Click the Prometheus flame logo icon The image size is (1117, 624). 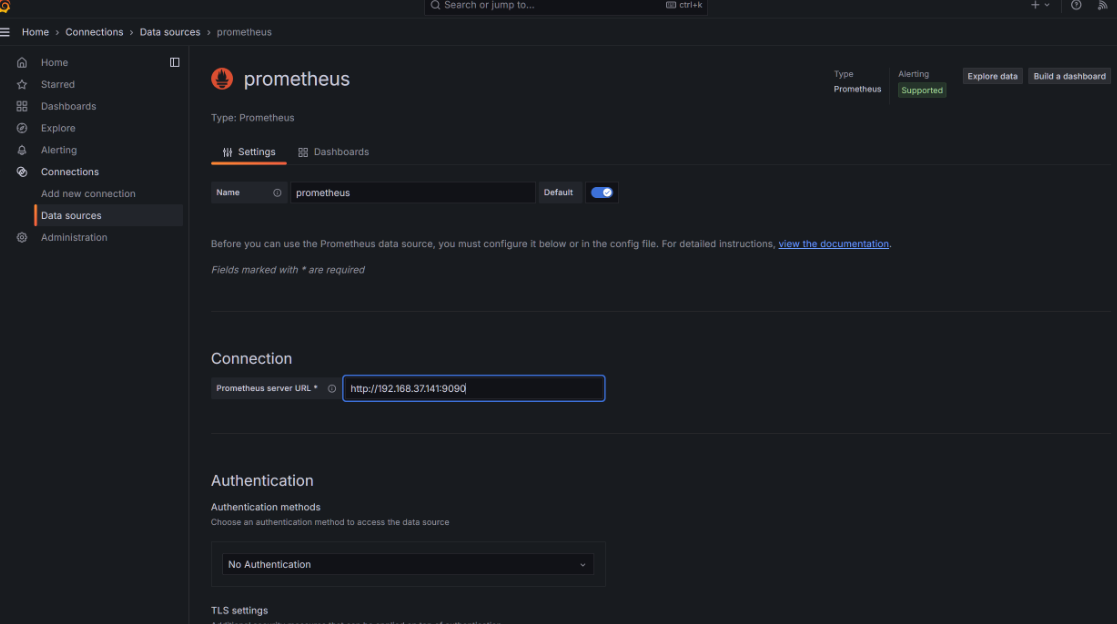(x=222, y=78)
